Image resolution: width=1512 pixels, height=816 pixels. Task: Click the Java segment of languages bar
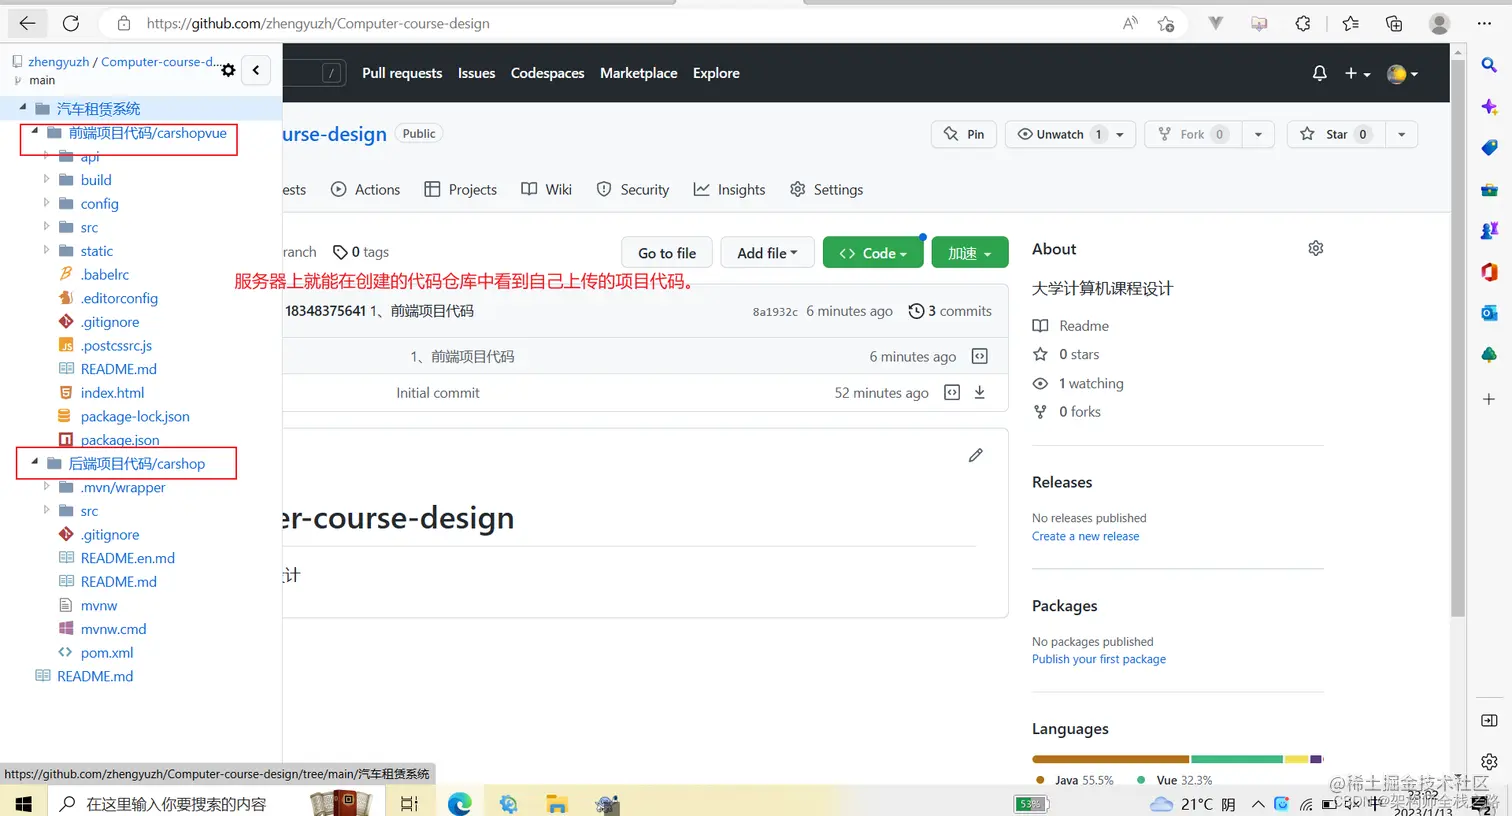pyautogui.click(x=1110, y=759)
